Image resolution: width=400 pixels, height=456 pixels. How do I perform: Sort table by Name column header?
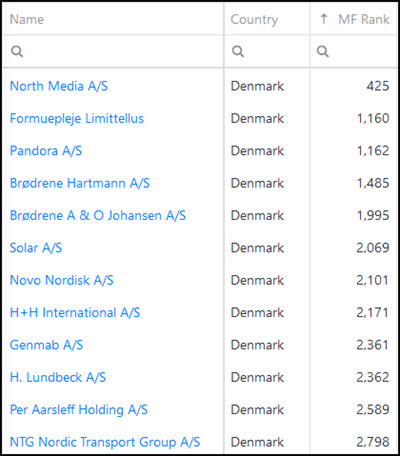[x=27, y=19]
